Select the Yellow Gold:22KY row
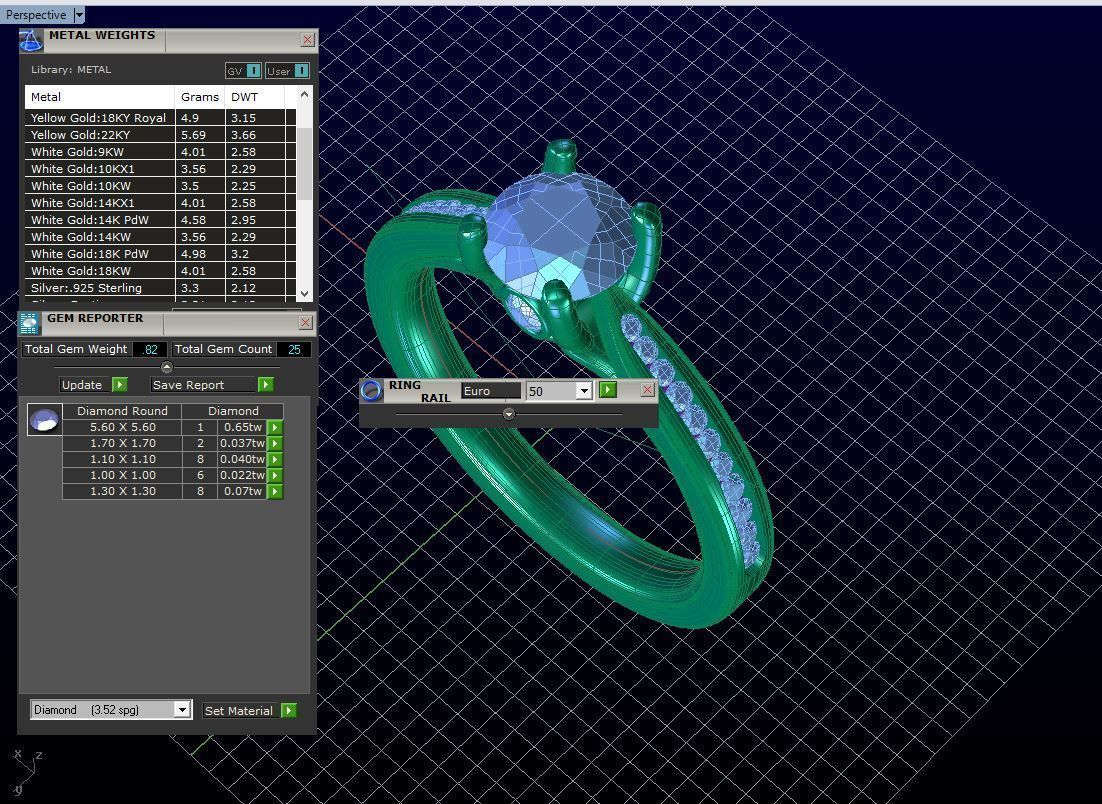Viewport: 1102px width, 804px height. (160, 135)
